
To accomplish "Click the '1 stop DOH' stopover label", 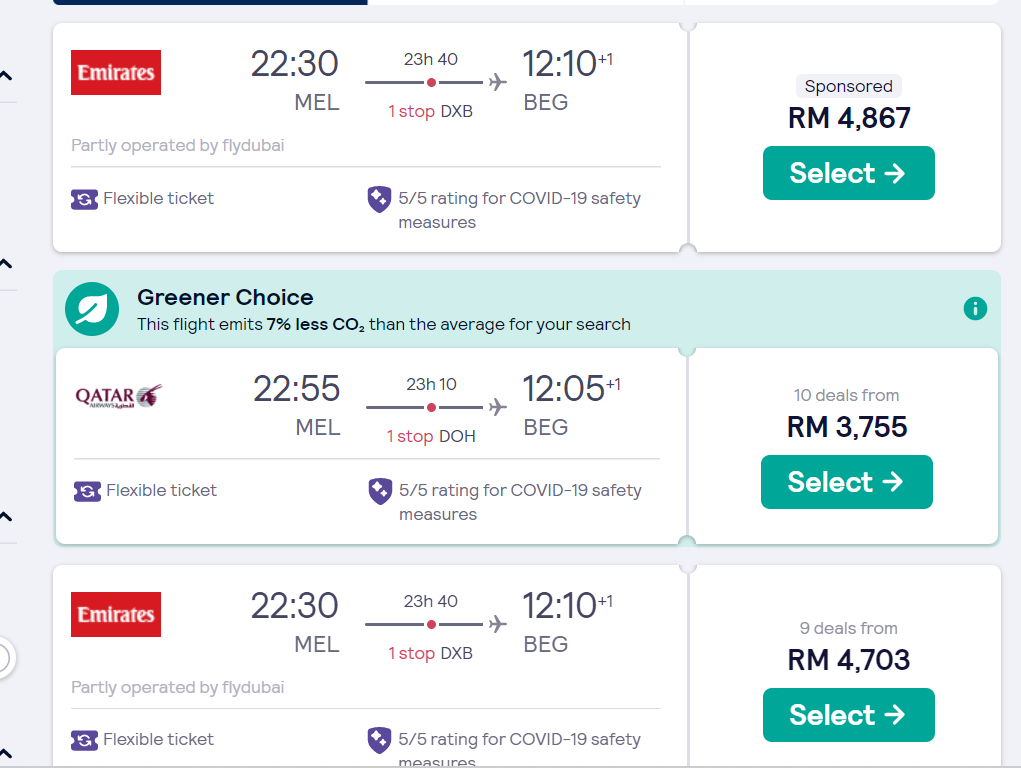I will click(431, 436).
